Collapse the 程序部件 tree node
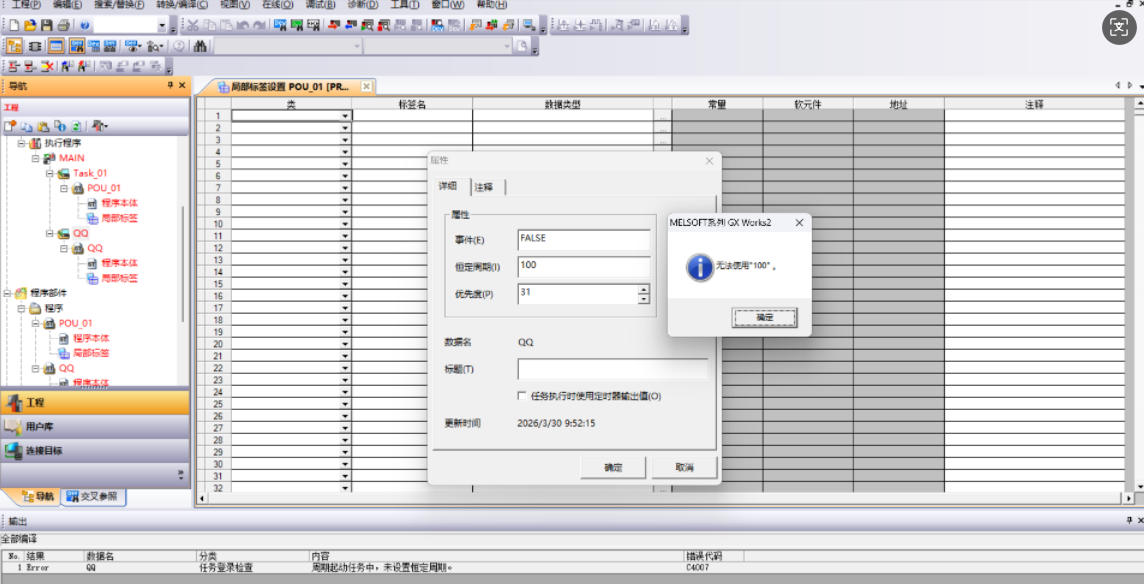The height and width of the screenshot is (584, 1144). pos(7,293)
